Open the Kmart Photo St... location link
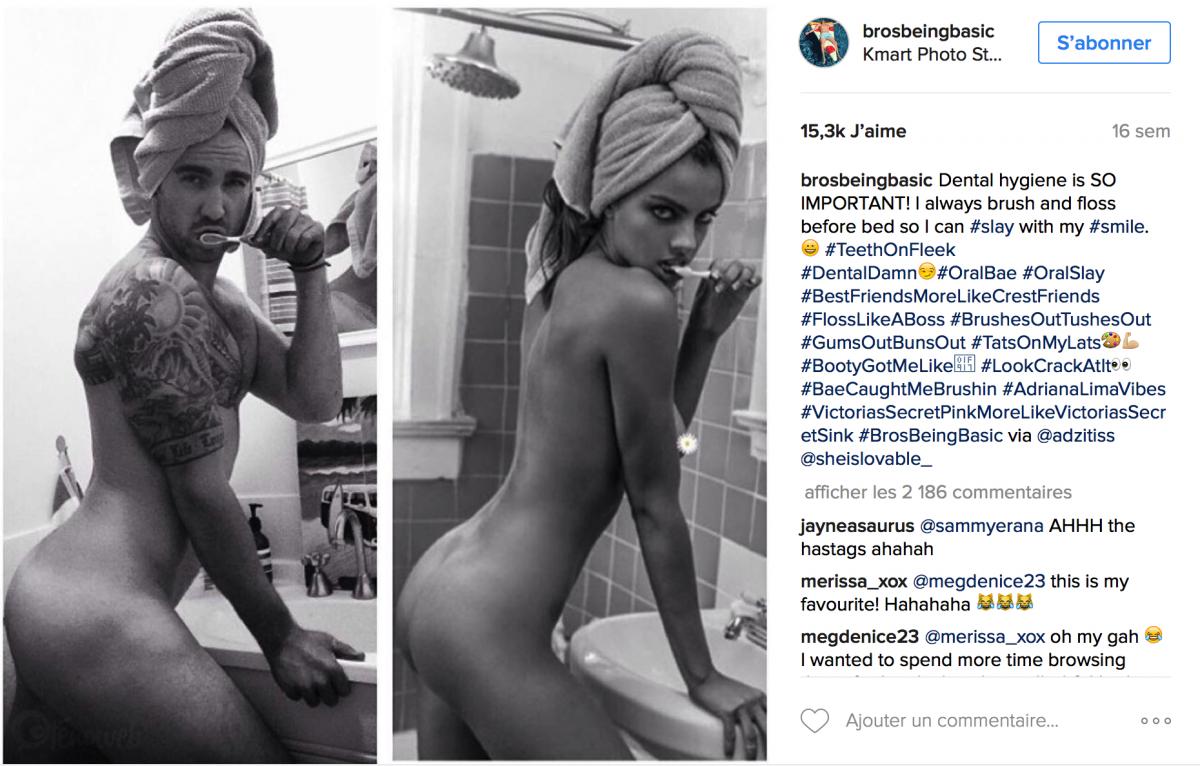Screen dimensions: 1200x766 (x=931, y=55)
